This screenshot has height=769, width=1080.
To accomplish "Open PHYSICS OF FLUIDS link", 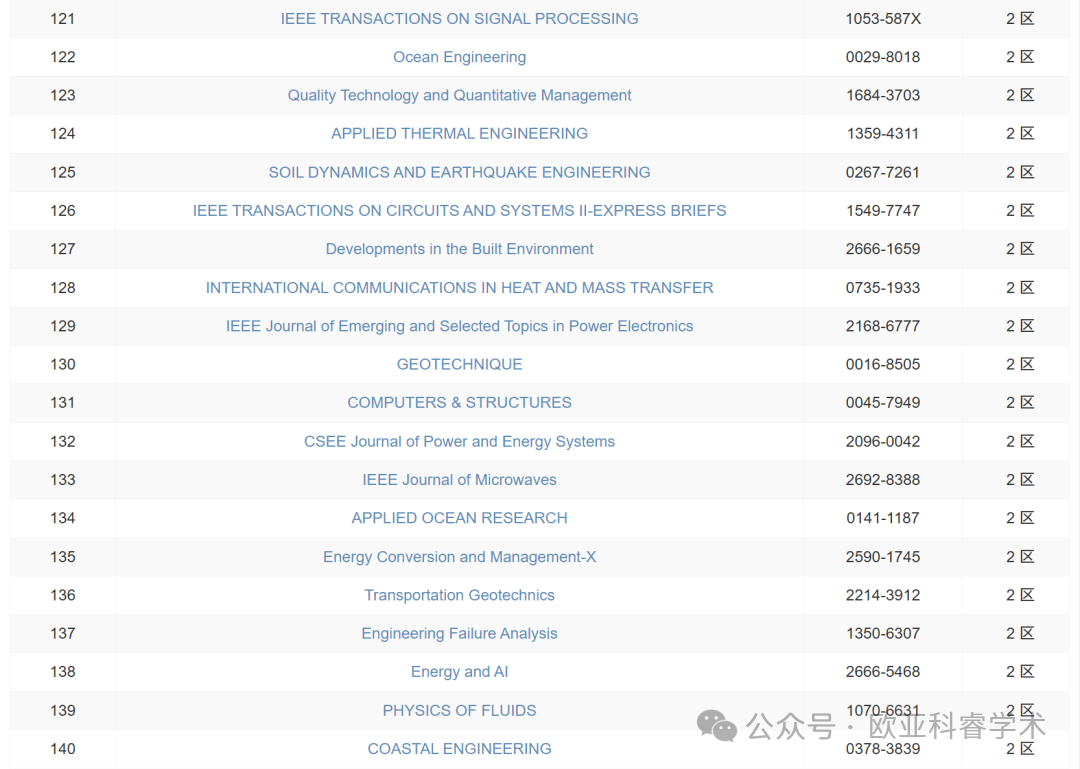I will click(x=459, y=710).
